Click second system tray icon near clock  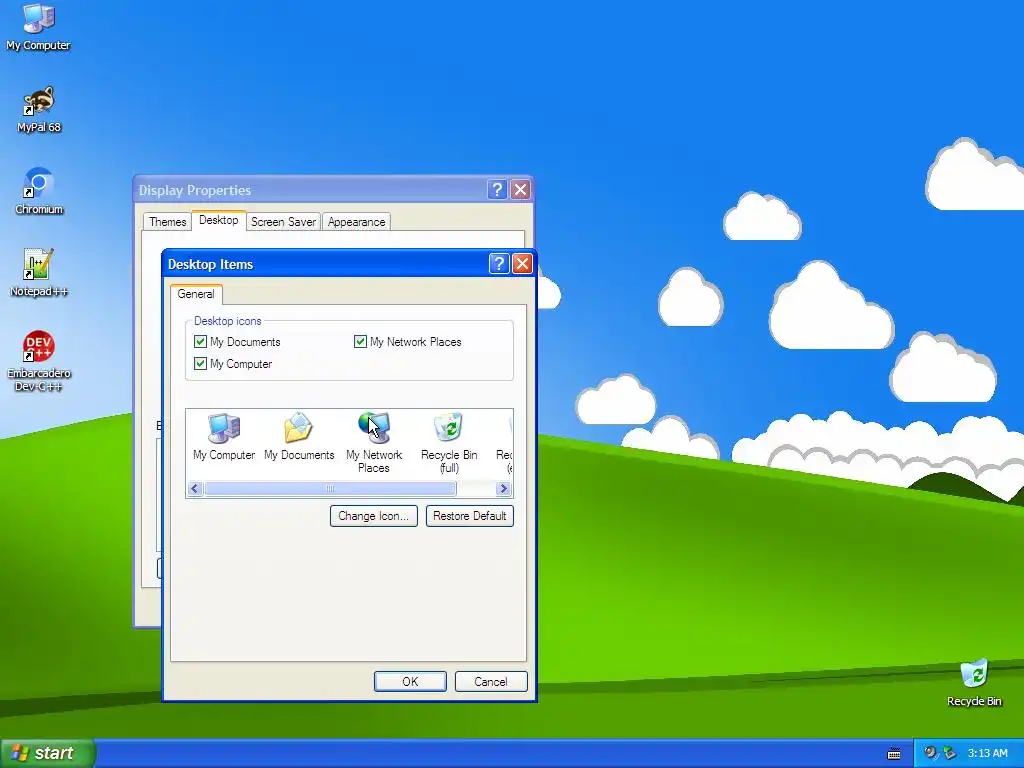950,753
